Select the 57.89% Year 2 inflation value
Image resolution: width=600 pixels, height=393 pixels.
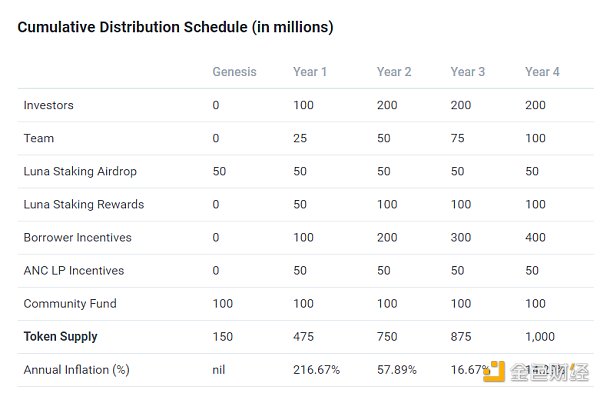pos(397,370)
